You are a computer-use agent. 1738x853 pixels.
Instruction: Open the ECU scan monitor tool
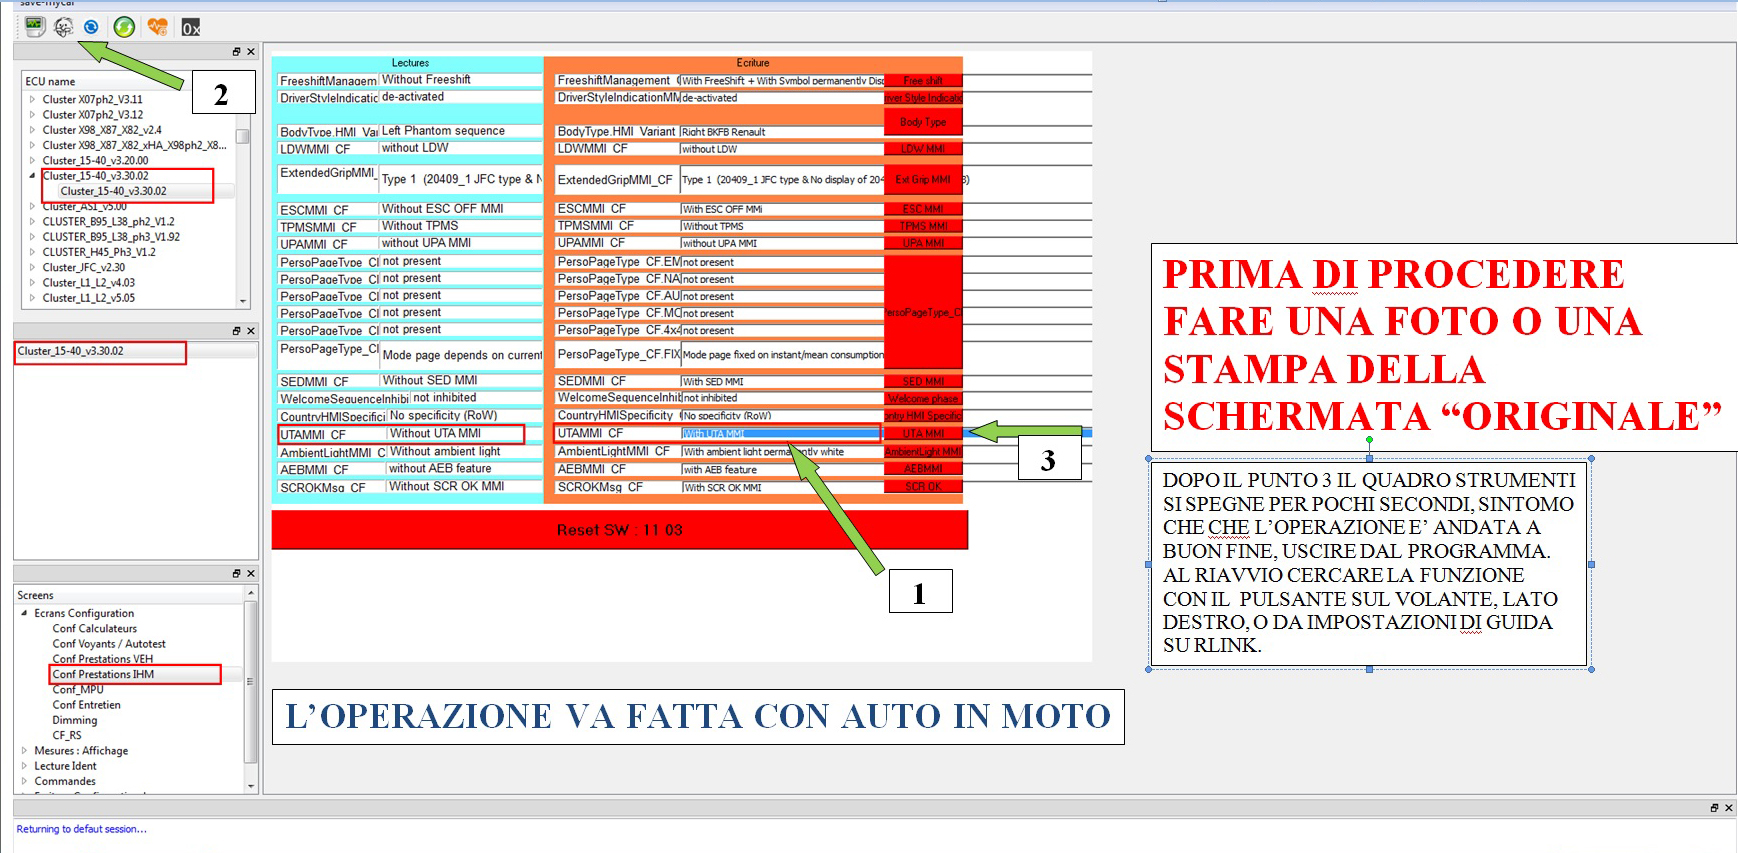[x=35, y=27]
